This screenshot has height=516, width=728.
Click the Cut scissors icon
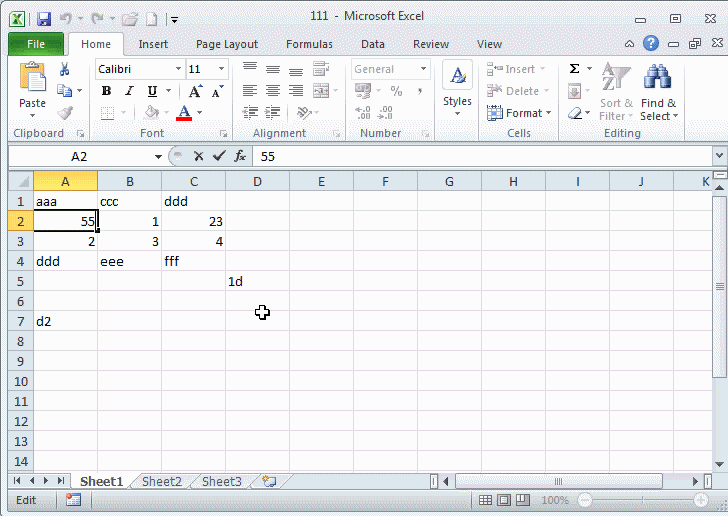coord(65,69)
